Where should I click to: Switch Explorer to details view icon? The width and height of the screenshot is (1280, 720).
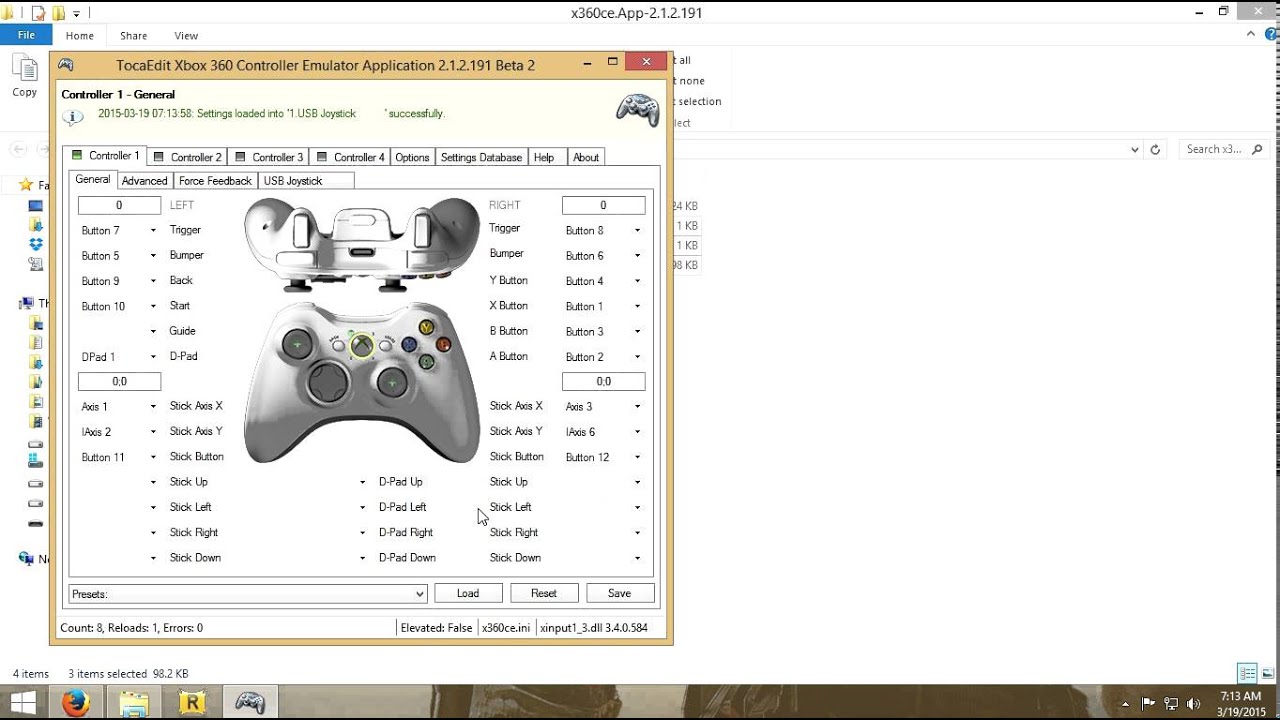click(1247, 673)
